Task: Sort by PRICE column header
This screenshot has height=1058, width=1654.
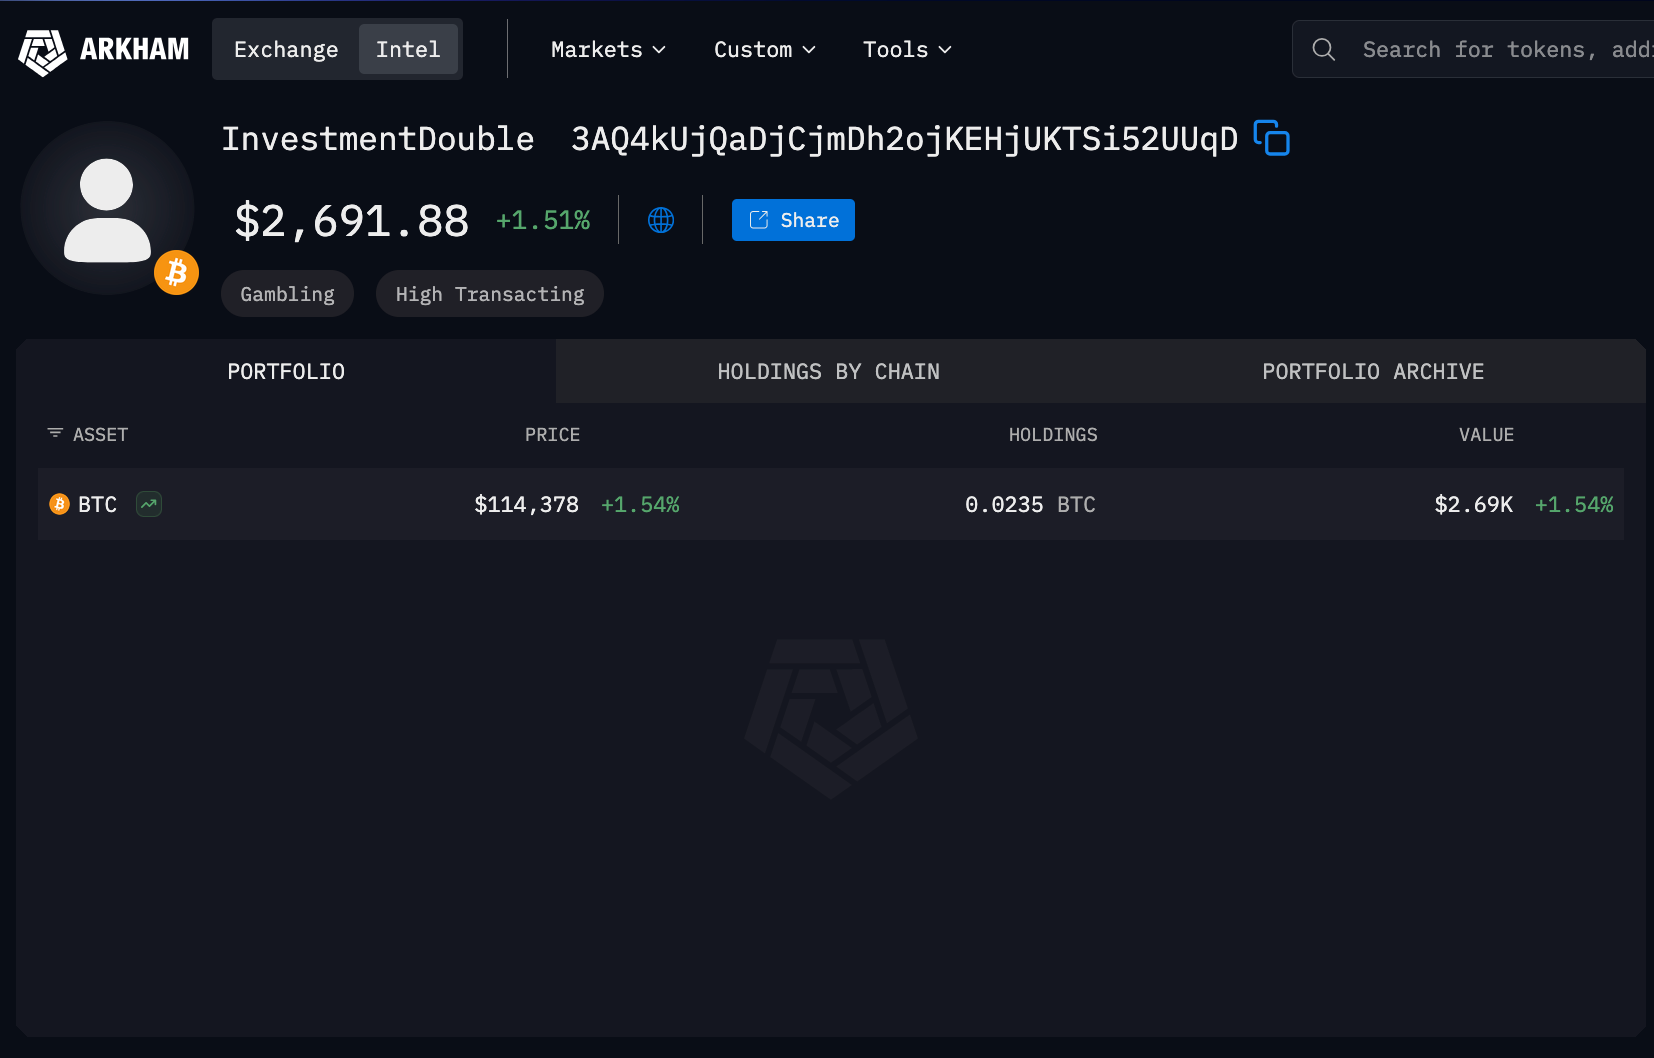Action: 552,434
